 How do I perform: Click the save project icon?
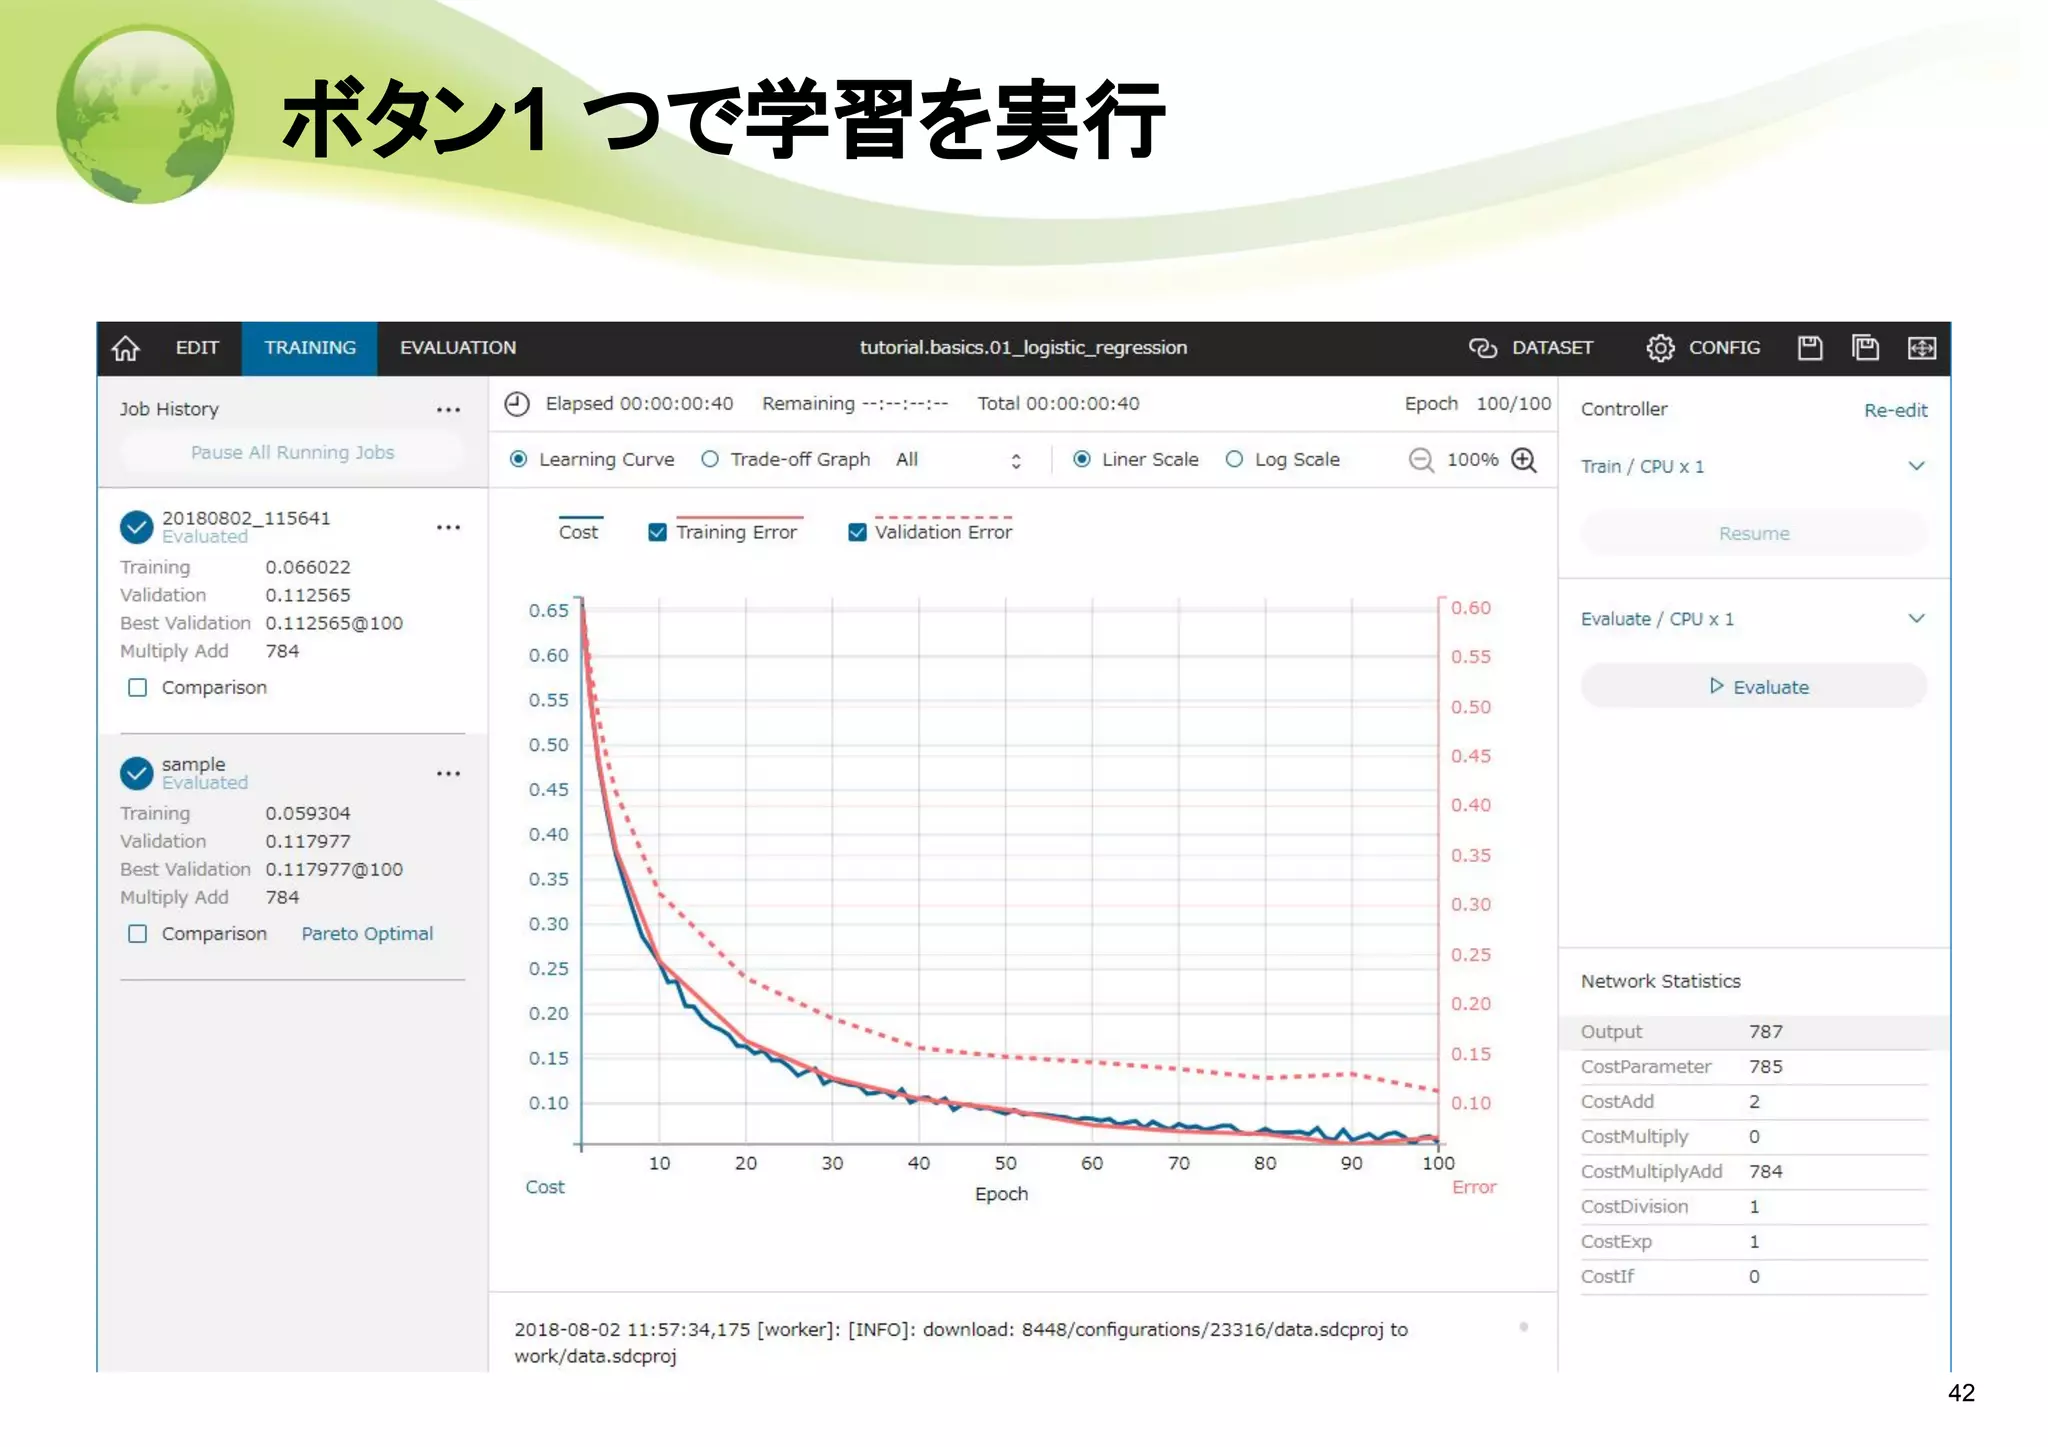pyautogui.click(x=1810, y=348)
